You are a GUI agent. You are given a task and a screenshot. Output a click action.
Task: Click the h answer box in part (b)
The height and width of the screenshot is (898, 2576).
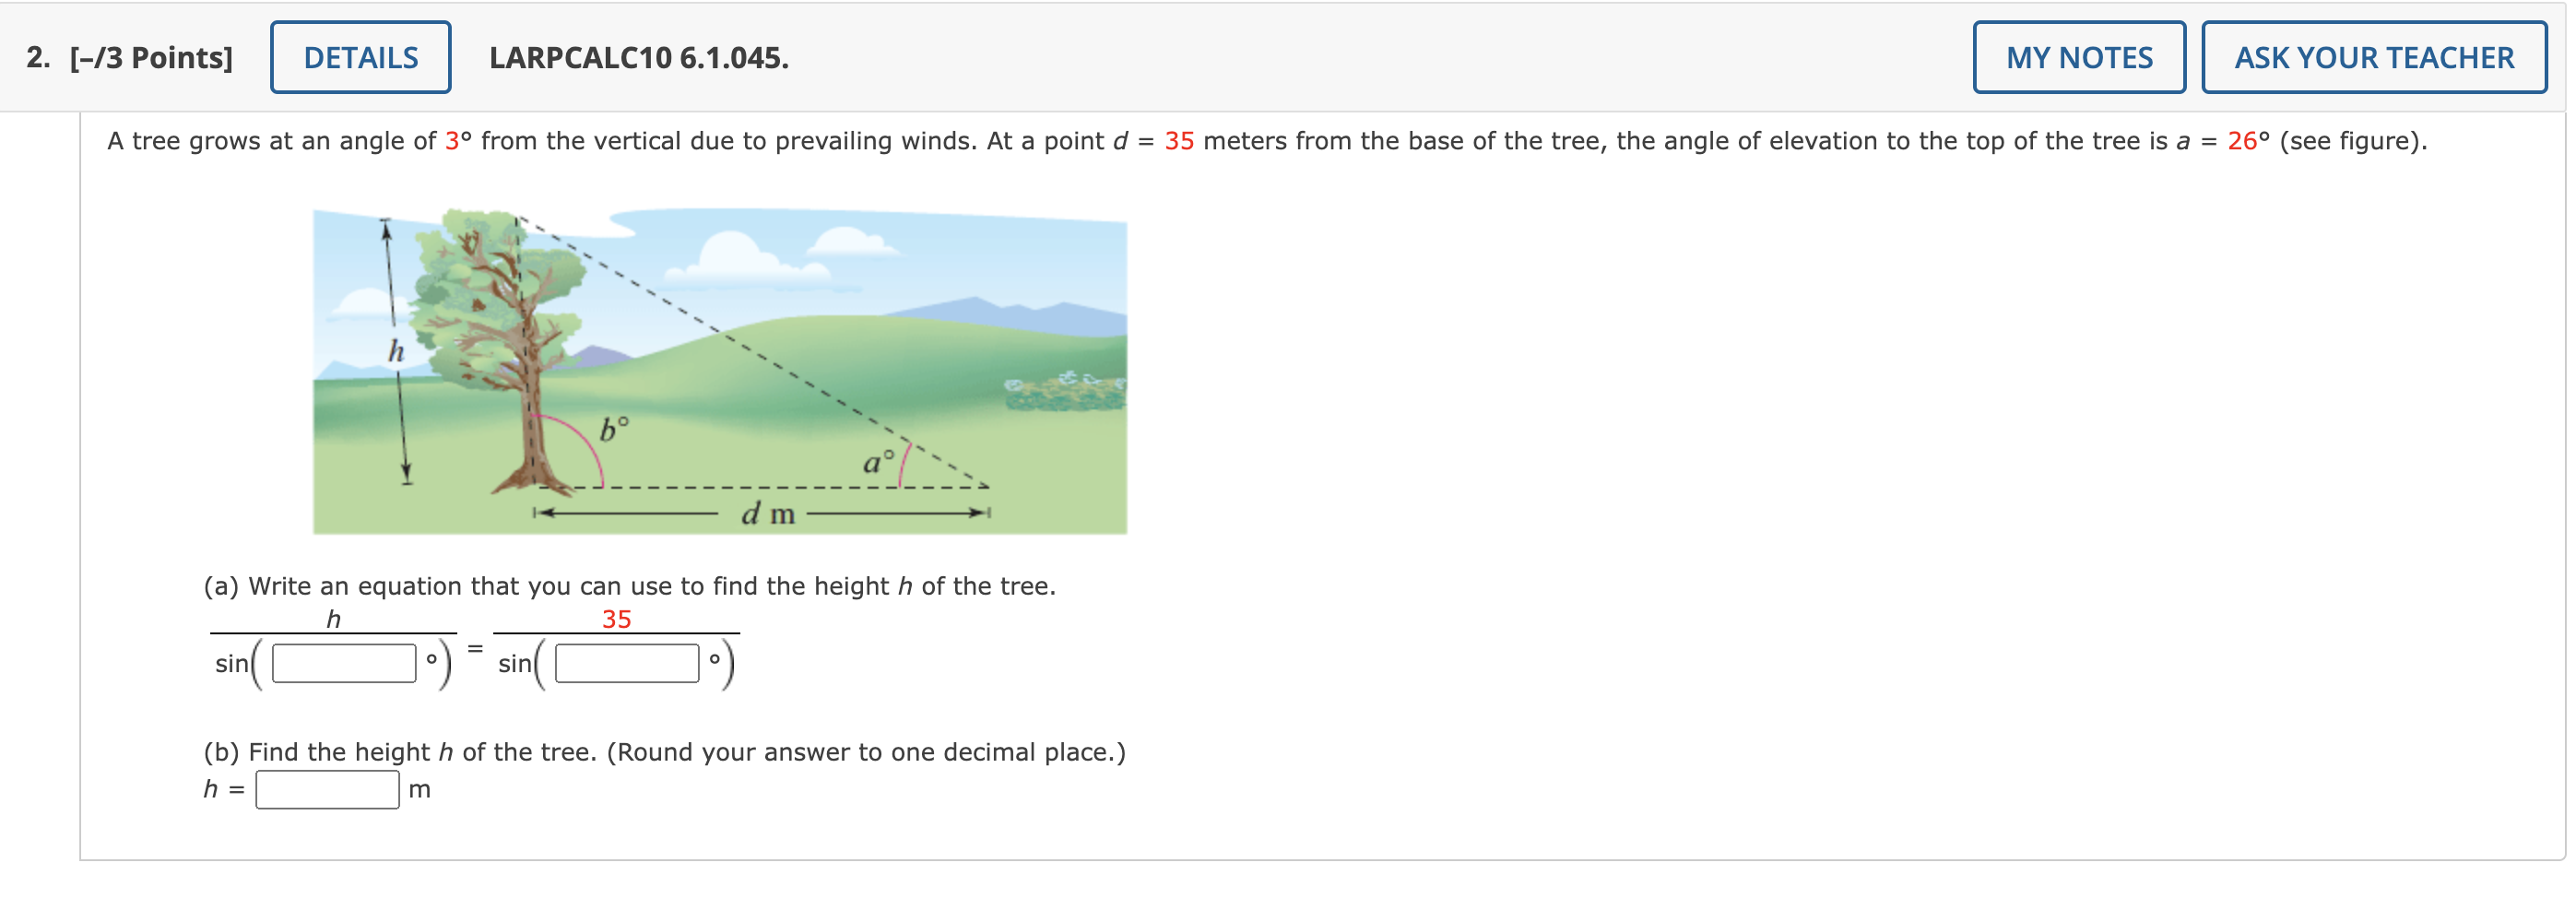click(326, 789)
